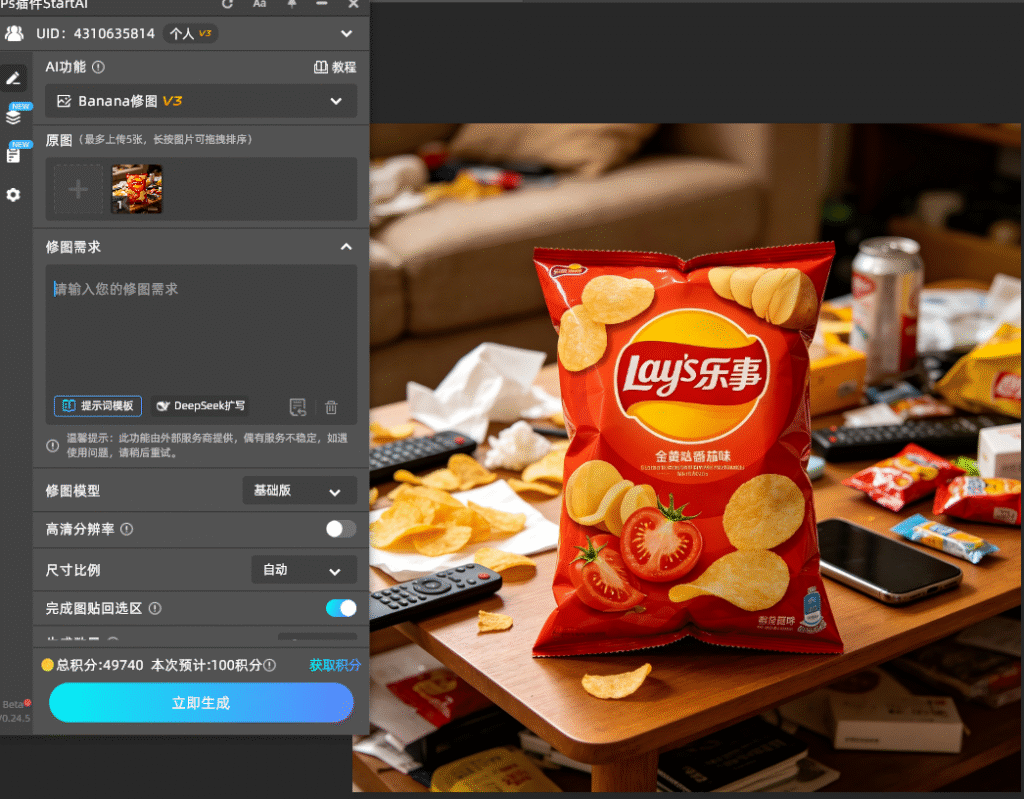Show info tooltip for 高清分辨率
1024x799 pixels.
[127, 529]
